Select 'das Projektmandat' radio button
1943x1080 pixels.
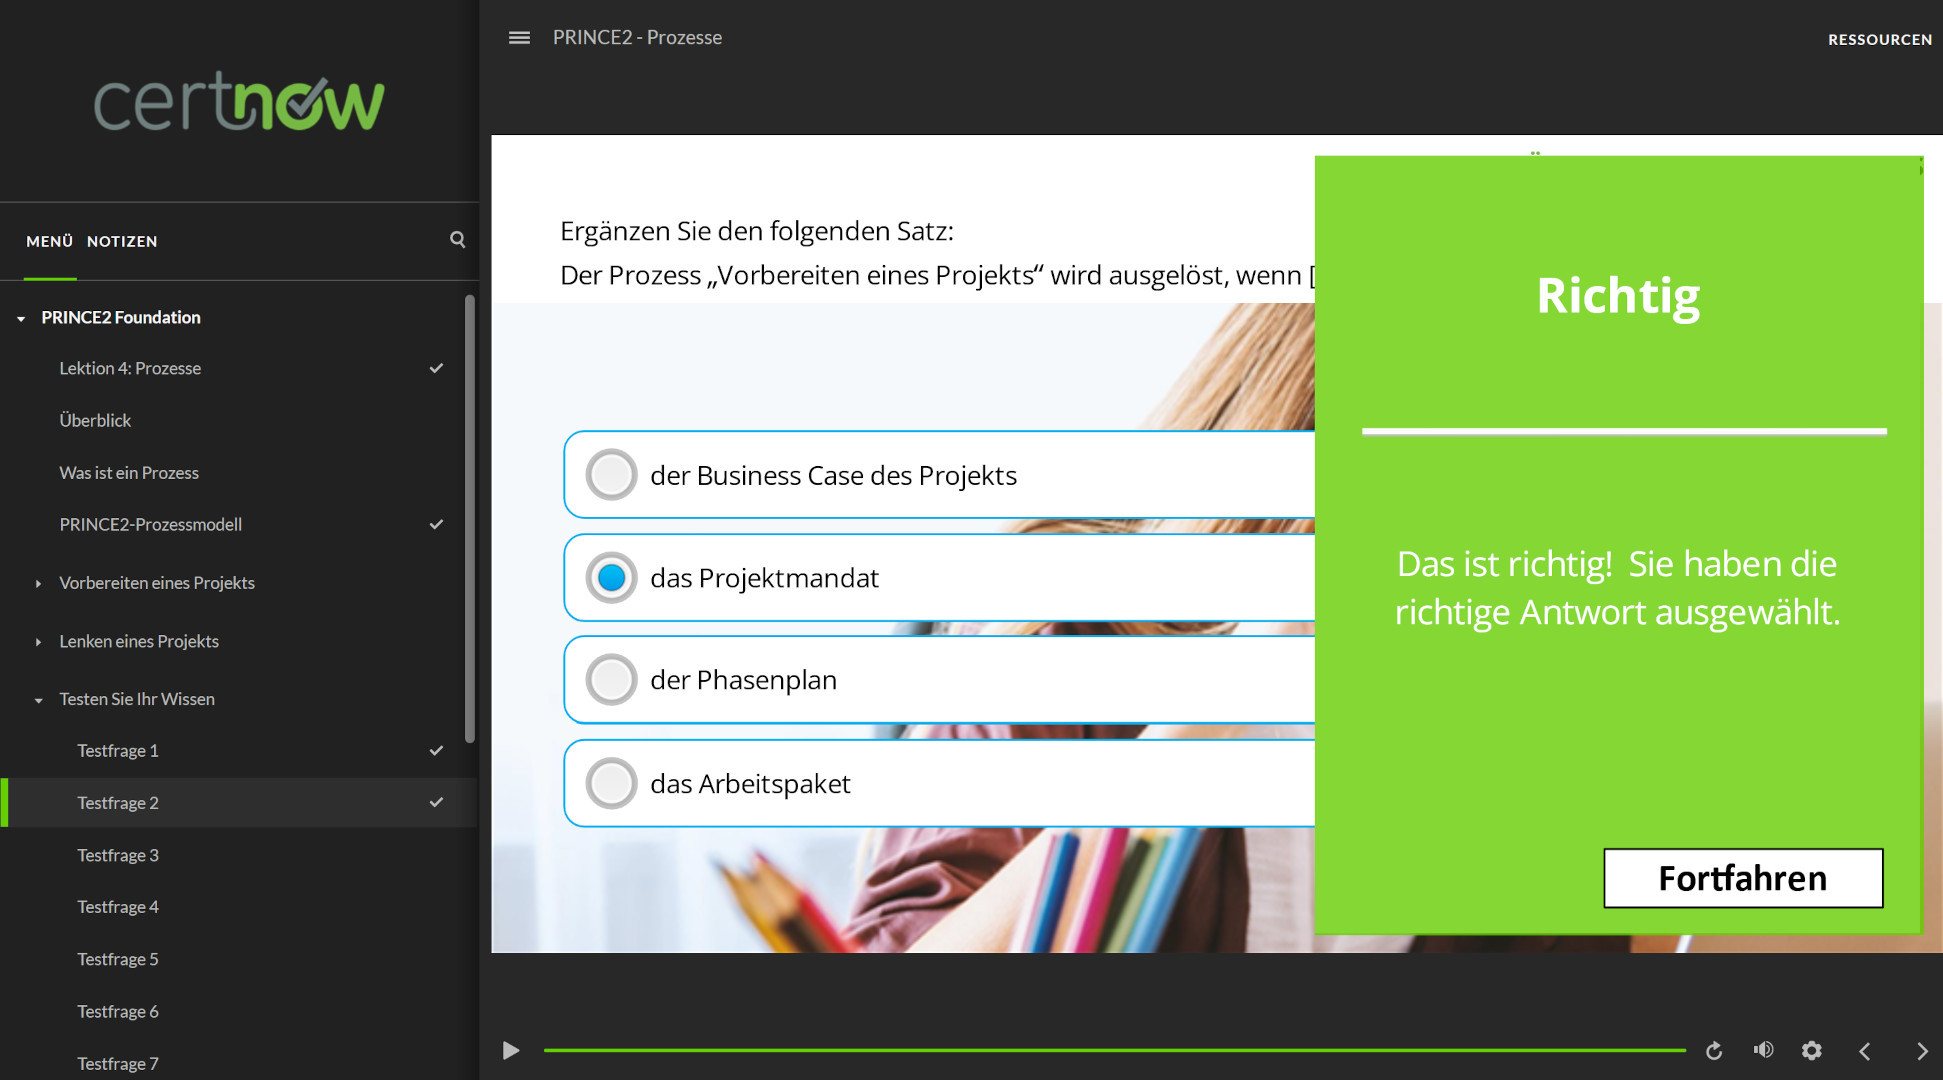pyautogui.click(x=611, y=577)
